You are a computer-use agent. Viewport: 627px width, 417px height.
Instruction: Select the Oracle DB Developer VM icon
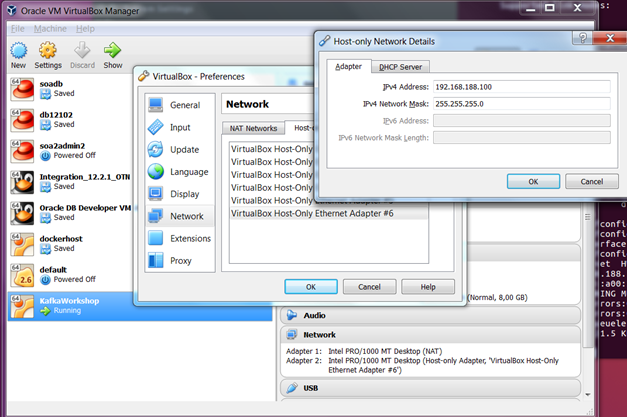pyautogui.click(x=22, y=213)
